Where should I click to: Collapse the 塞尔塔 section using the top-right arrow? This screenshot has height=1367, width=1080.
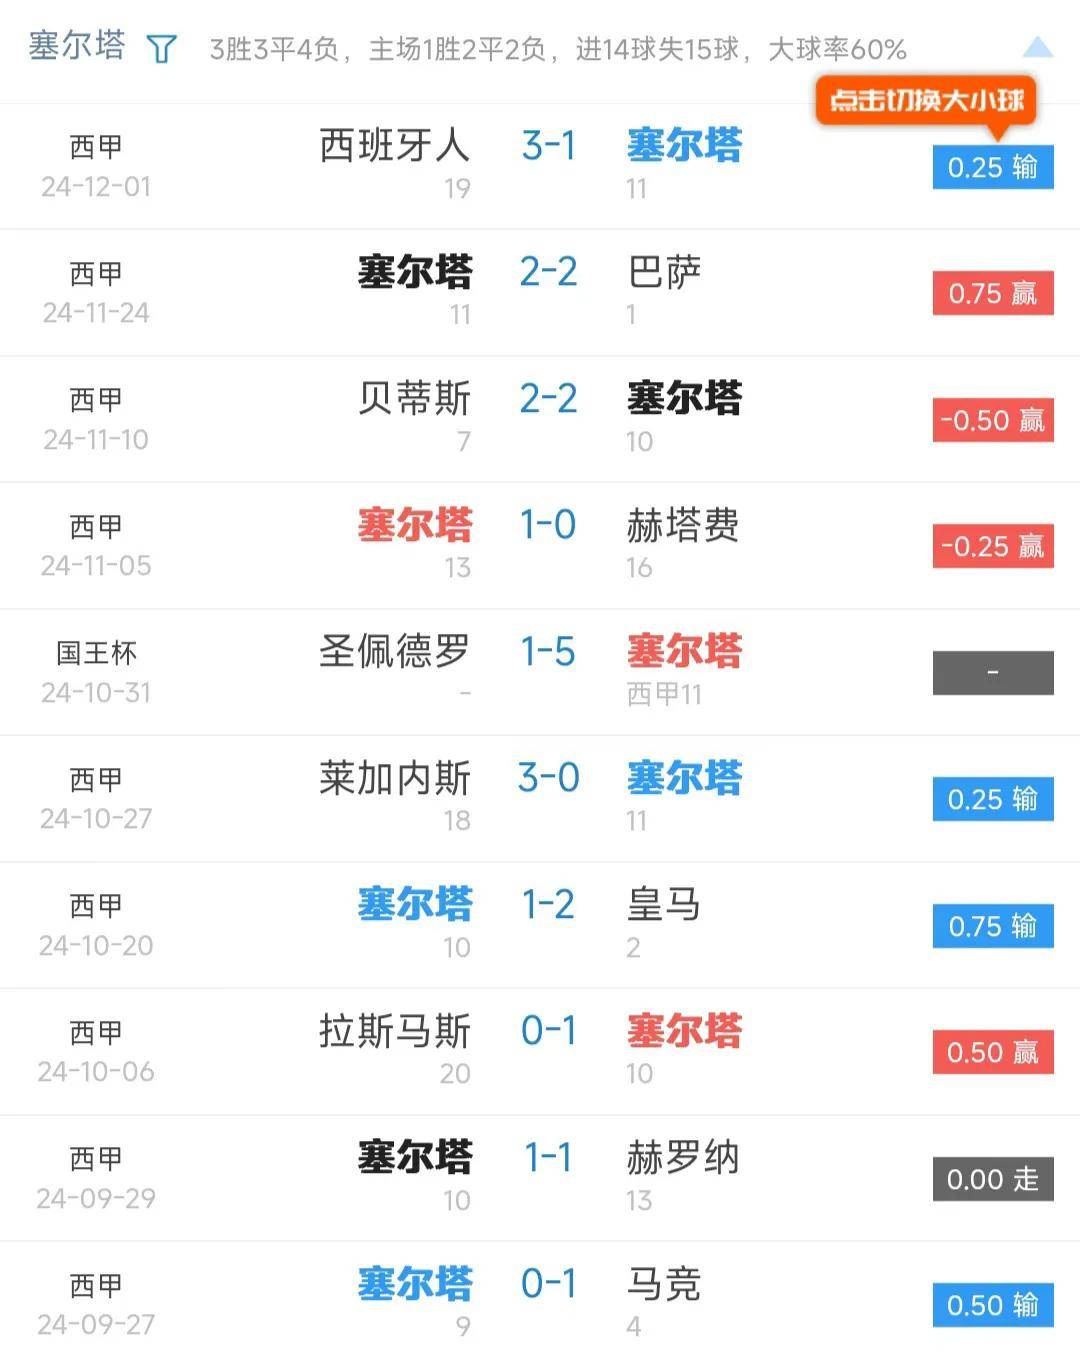(x=1037, y=44)
